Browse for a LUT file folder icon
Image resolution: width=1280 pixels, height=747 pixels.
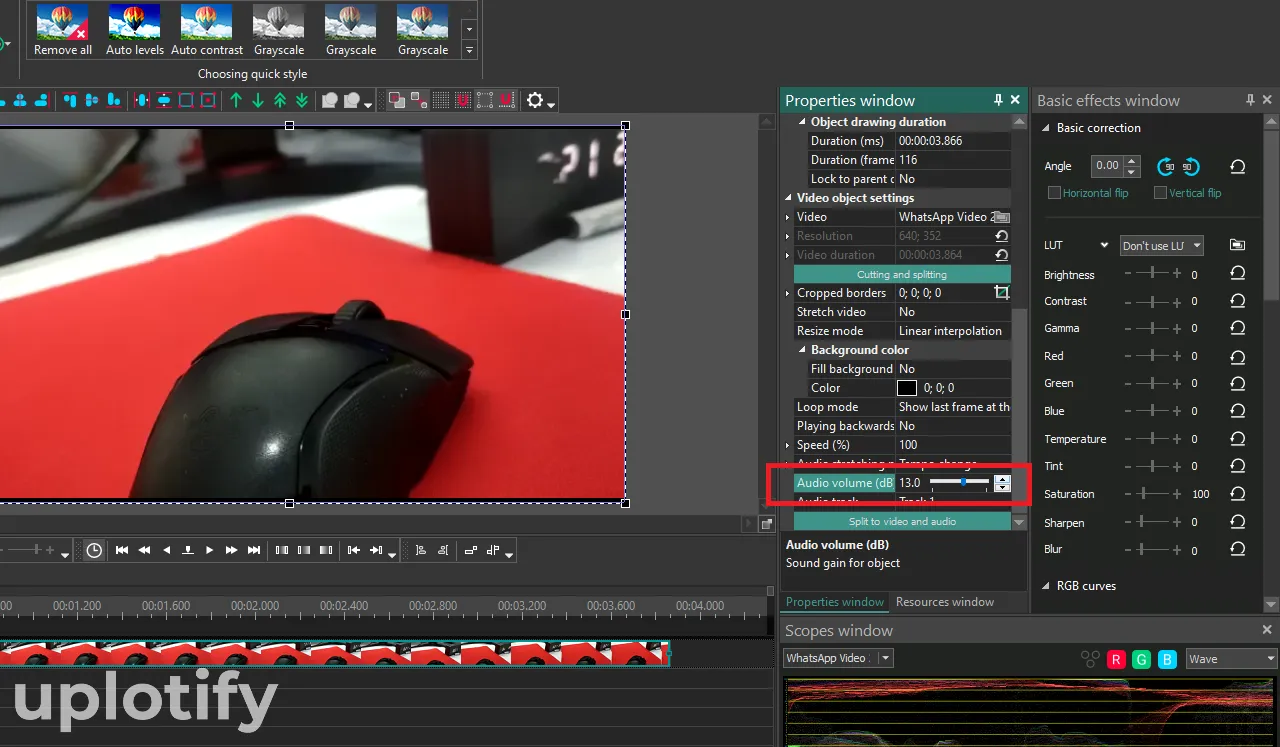1237,245
